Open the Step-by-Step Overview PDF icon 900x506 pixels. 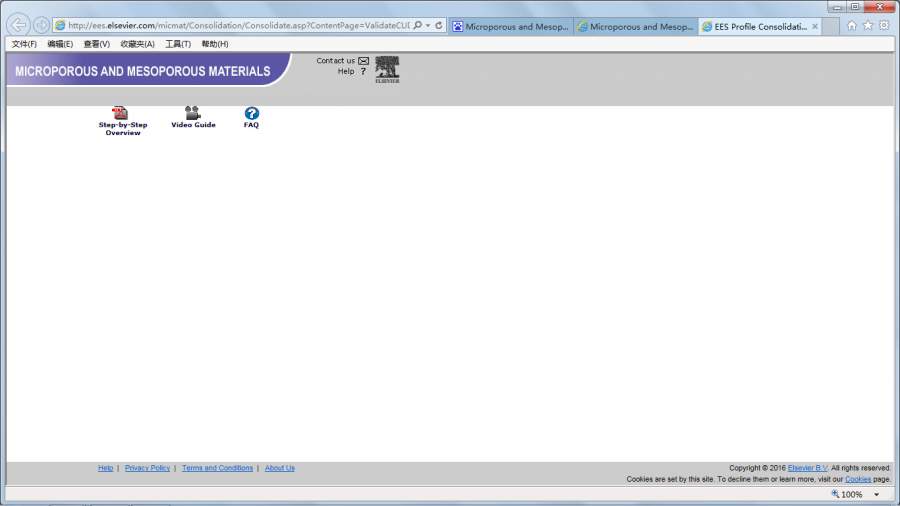point(120,112)
